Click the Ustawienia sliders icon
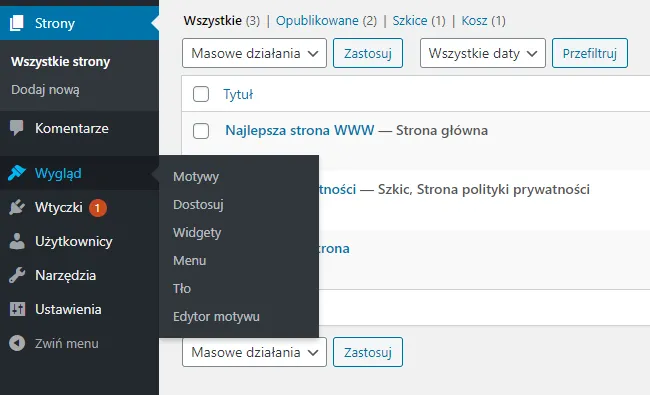Viewport: 650px width, 395px height. coord(17,309)
